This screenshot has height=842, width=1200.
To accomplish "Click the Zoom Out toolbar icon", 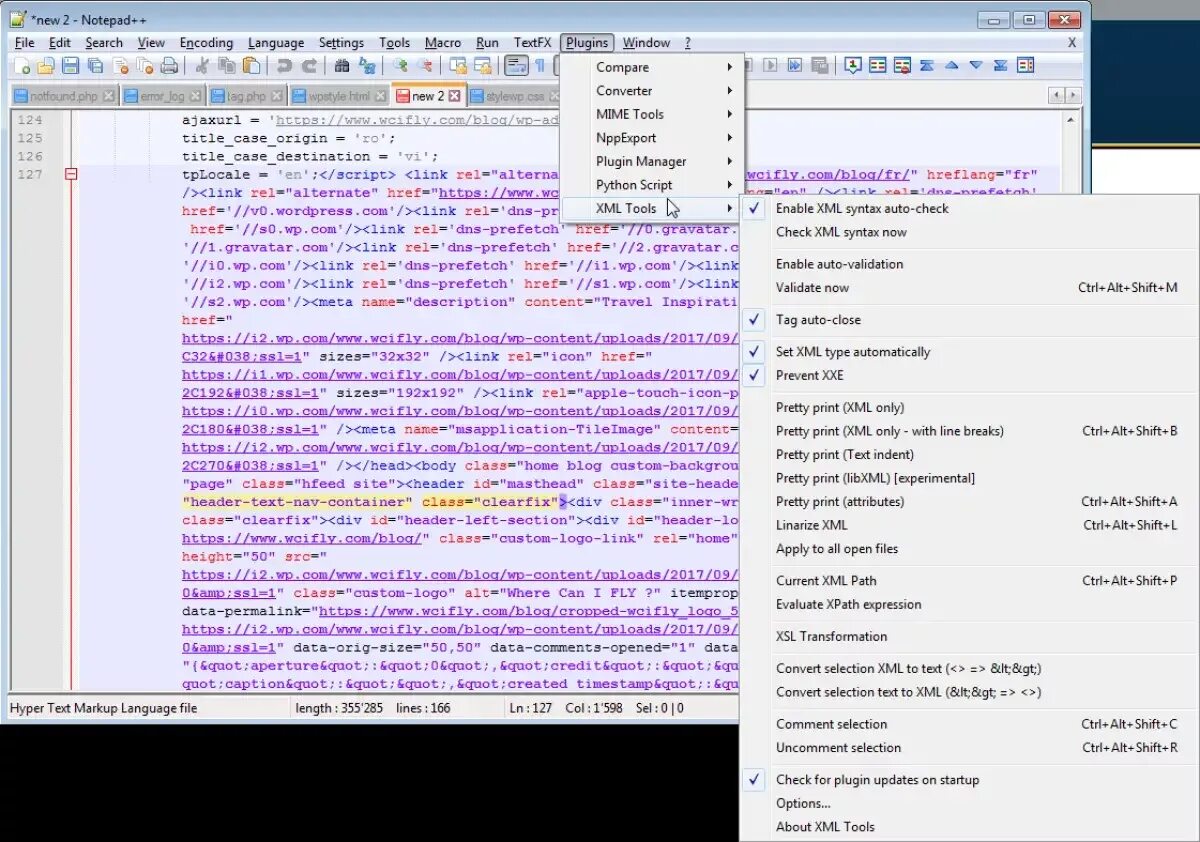I will click(x=425, y=66).
